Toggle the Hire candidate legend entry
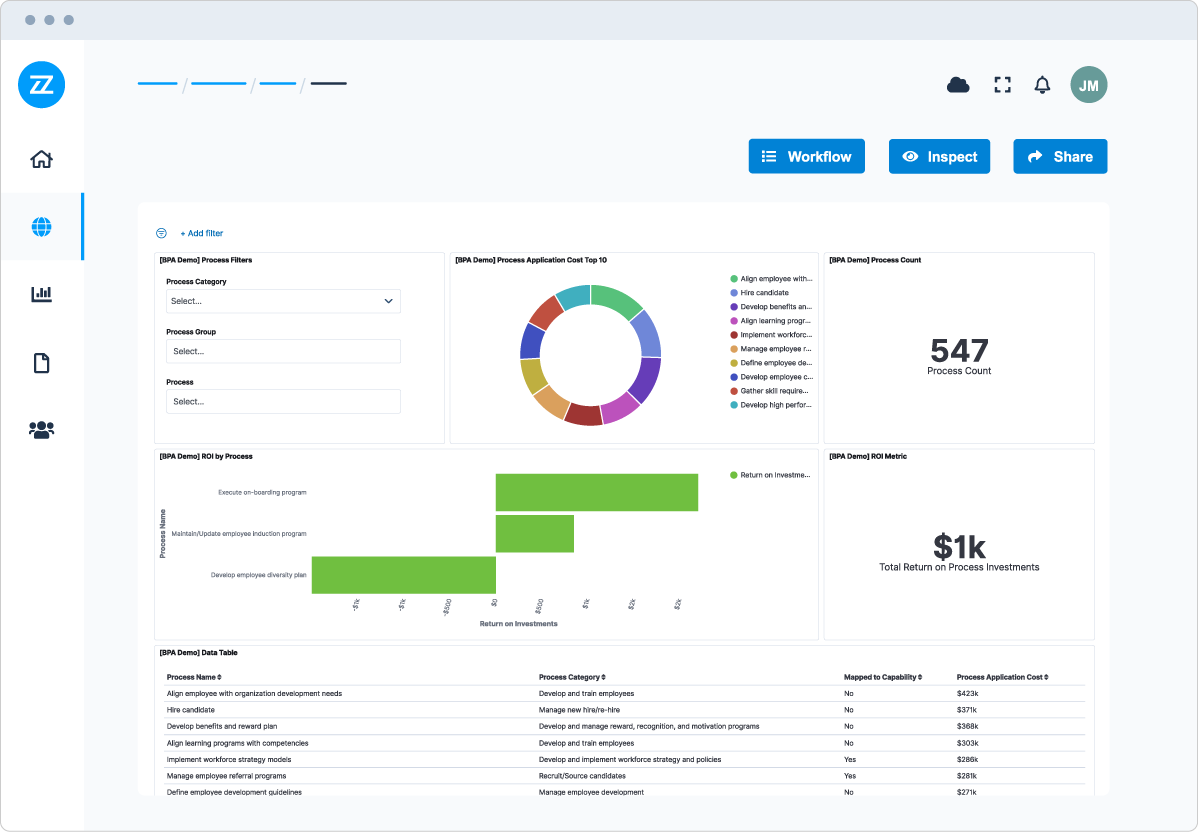Image resolution: width=1198 pixels, height=832 pixels. click(764, 293)
